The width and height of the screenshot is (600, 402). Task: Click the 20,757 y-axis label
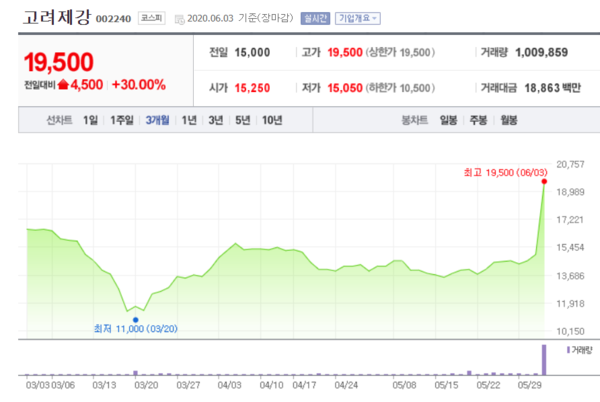point(570,164)
